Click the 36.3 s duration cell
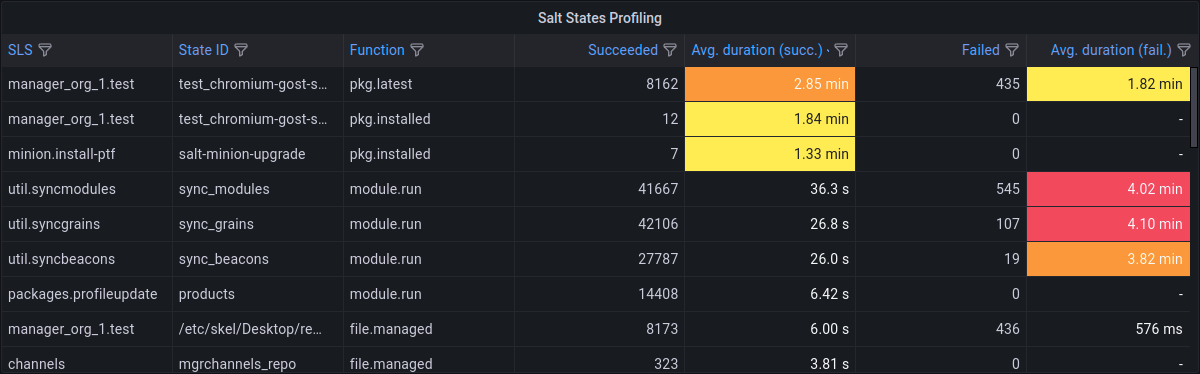The width and height of the screenshot is (1200, 374). tap(770, 189)
